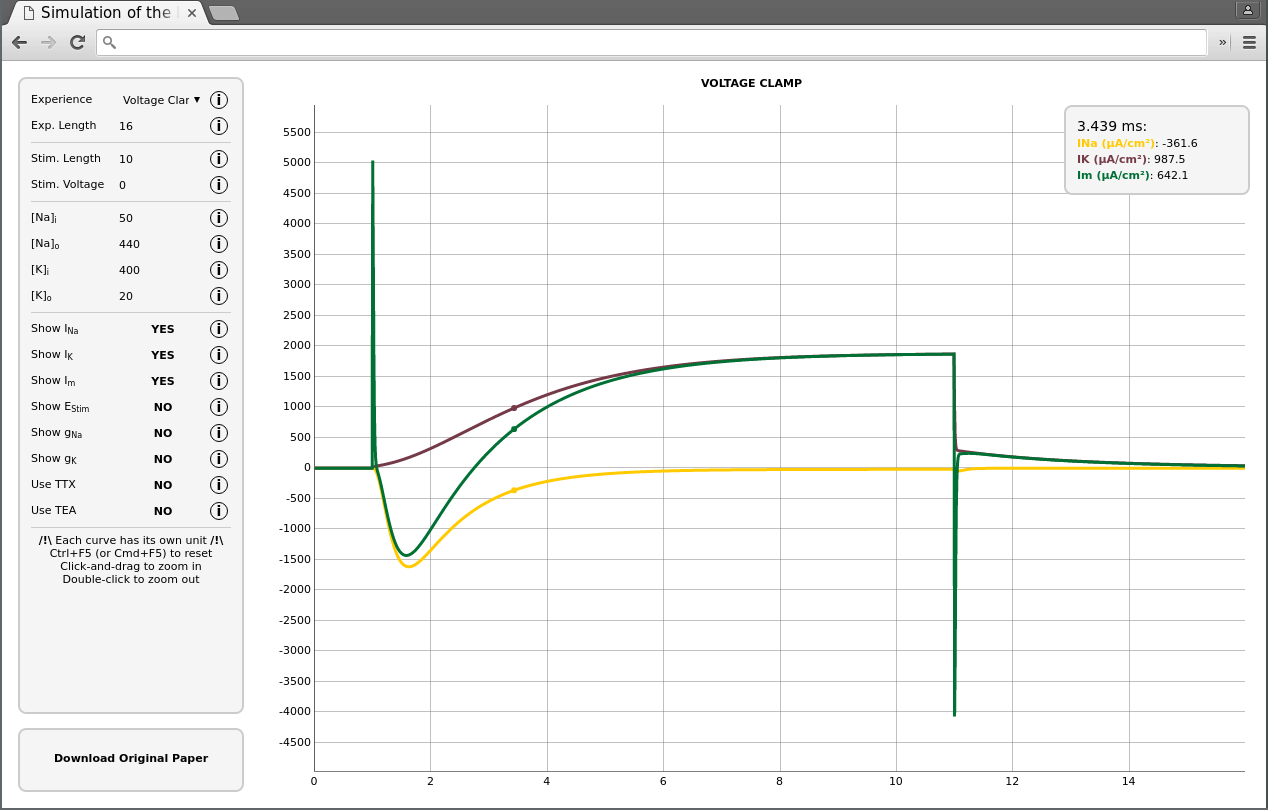1268x810 pixels.
Task: Toggle Show IK YES setting
Action: tap(163, 355)
